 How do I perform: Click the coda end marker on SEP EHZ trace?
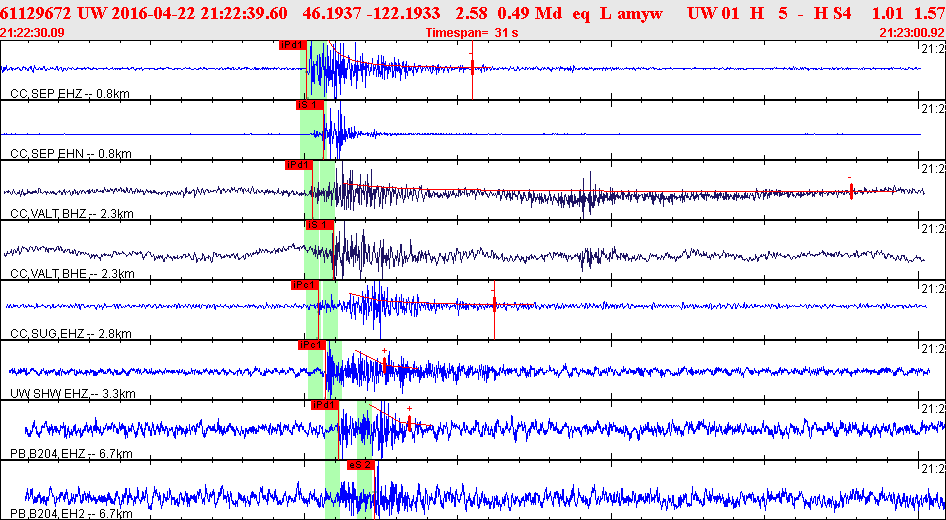tap(472, 66)
